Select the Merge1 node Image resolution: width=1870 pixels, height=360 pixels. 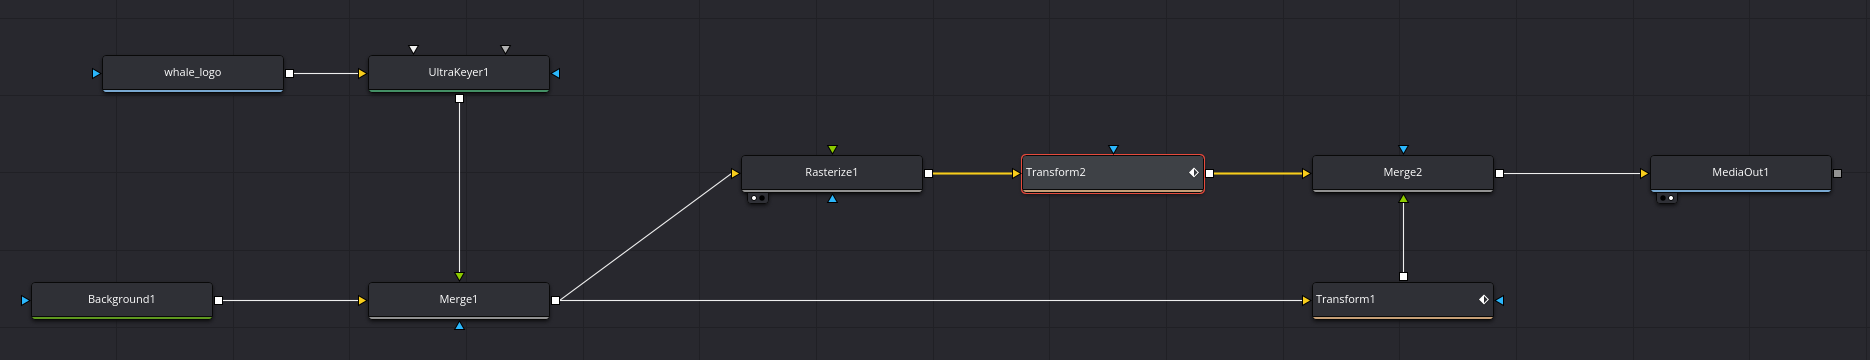(459, 300)
